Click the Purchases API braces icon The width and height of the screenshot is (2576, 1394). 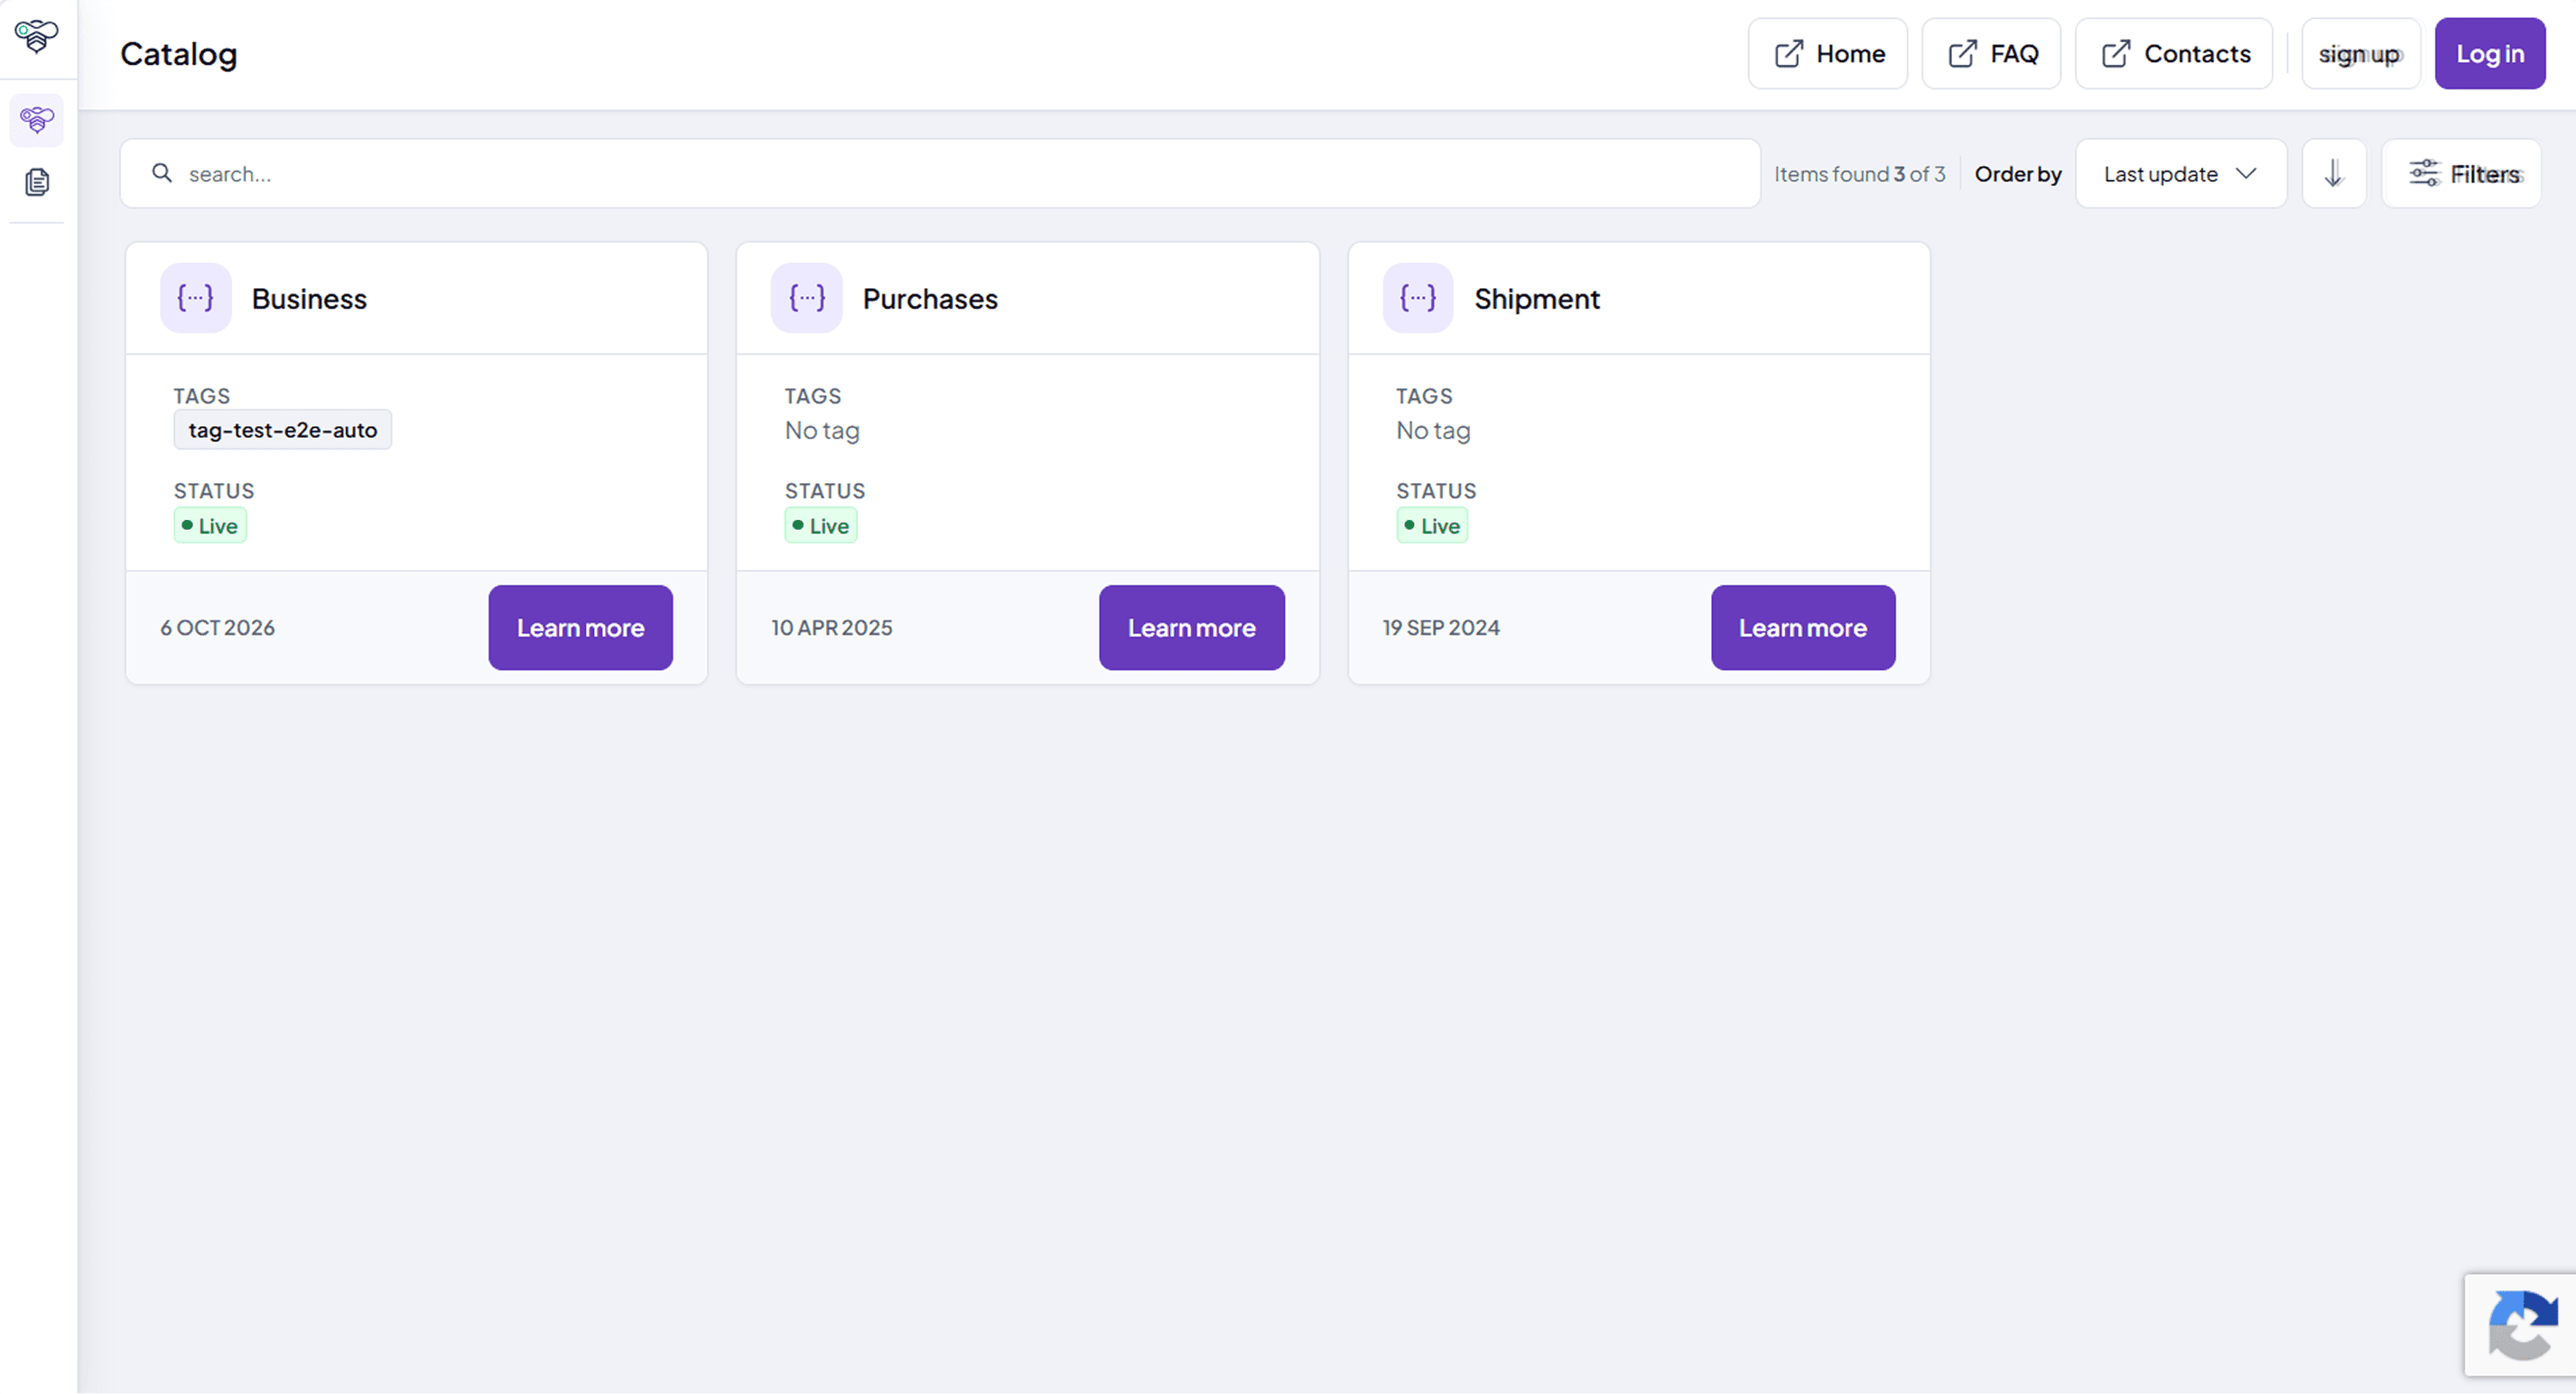[x=806, y=298]
